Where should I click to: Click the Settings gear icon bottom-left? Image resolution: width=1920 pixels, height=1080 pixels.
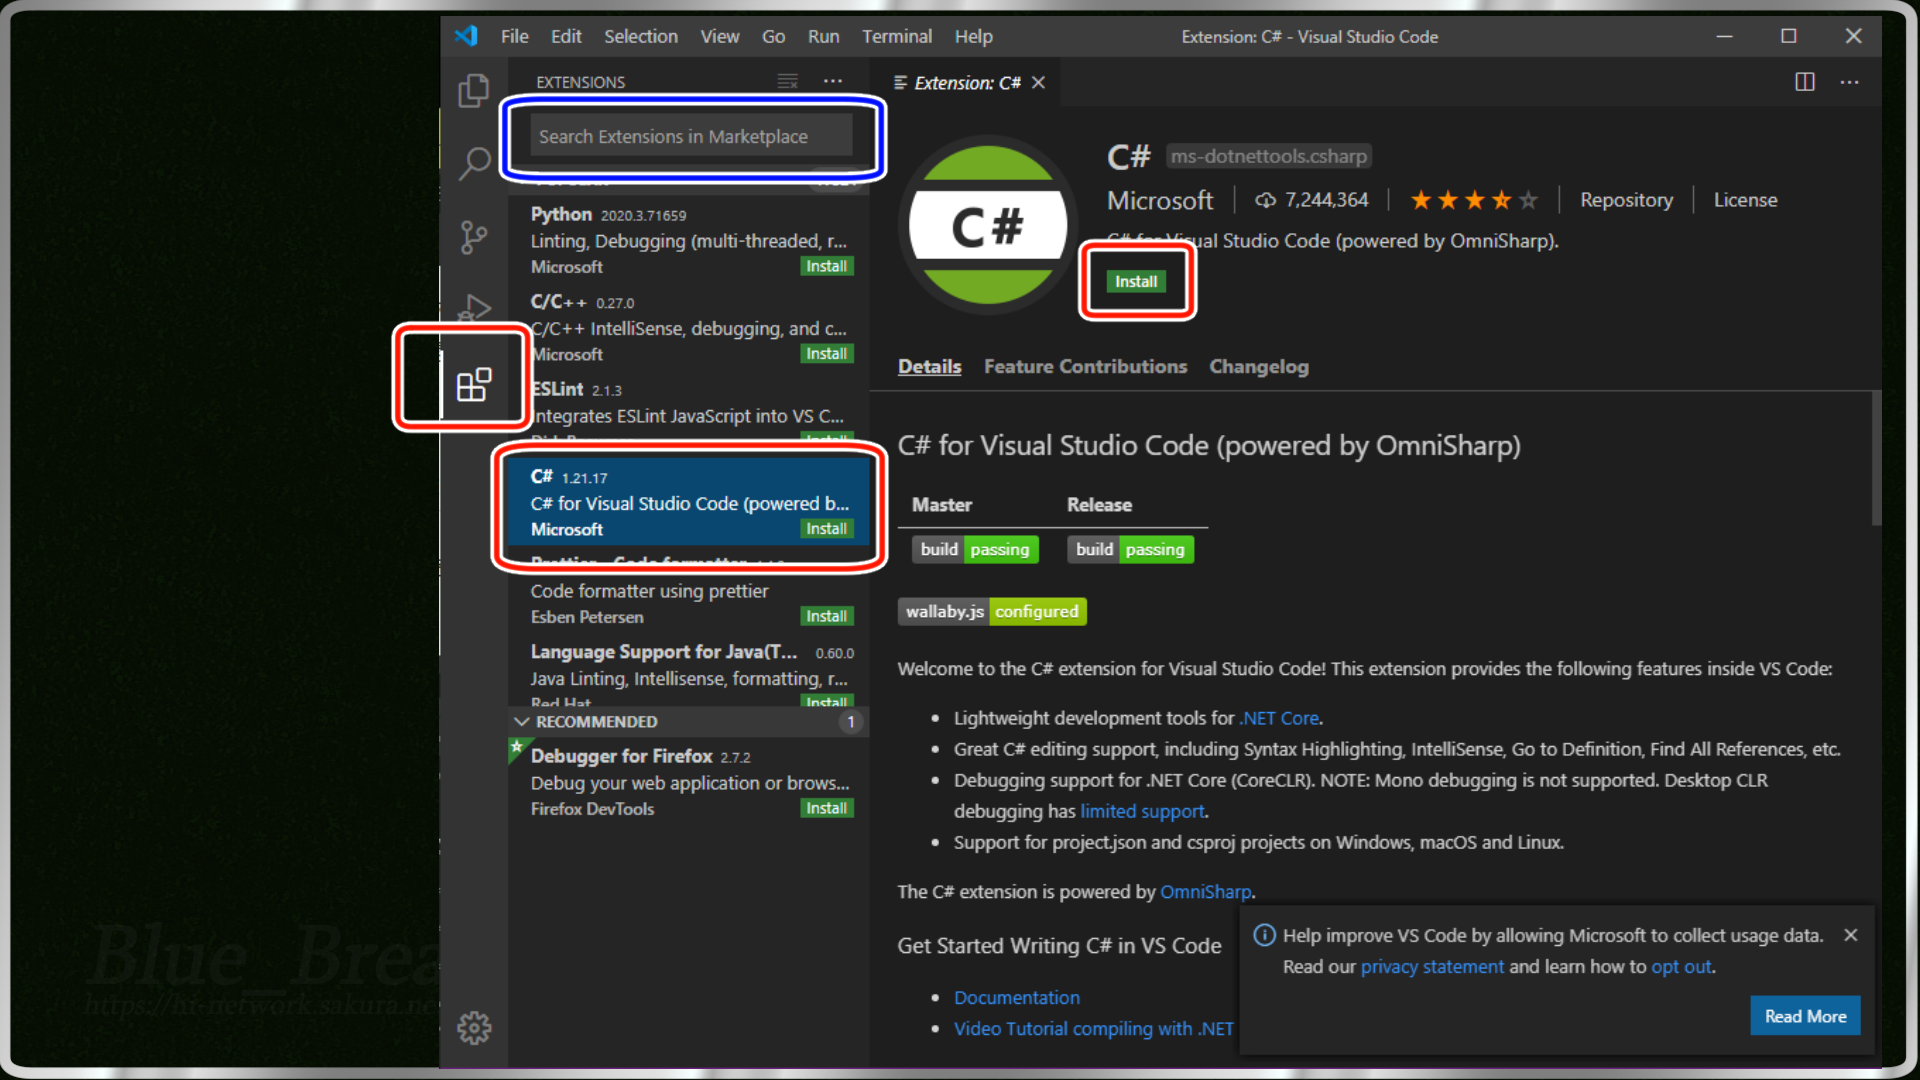pos(475,1027)
